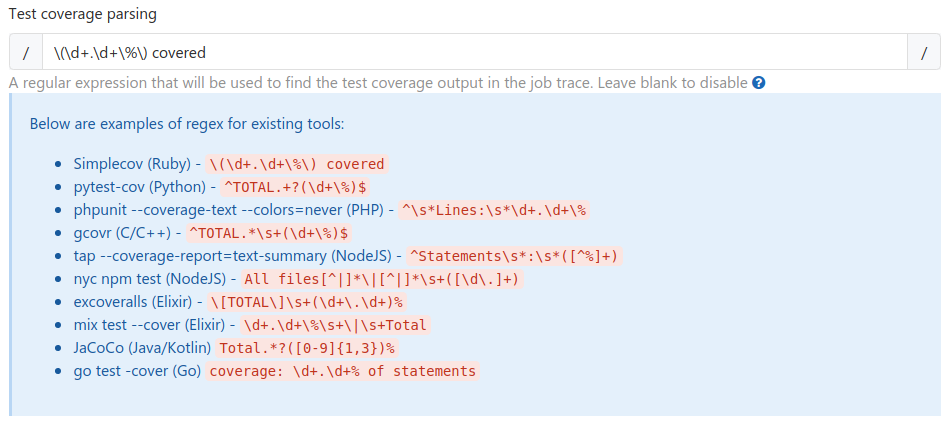Click the 'Test coverage parsing' label

pyautogui.click(x=83, y=14)
